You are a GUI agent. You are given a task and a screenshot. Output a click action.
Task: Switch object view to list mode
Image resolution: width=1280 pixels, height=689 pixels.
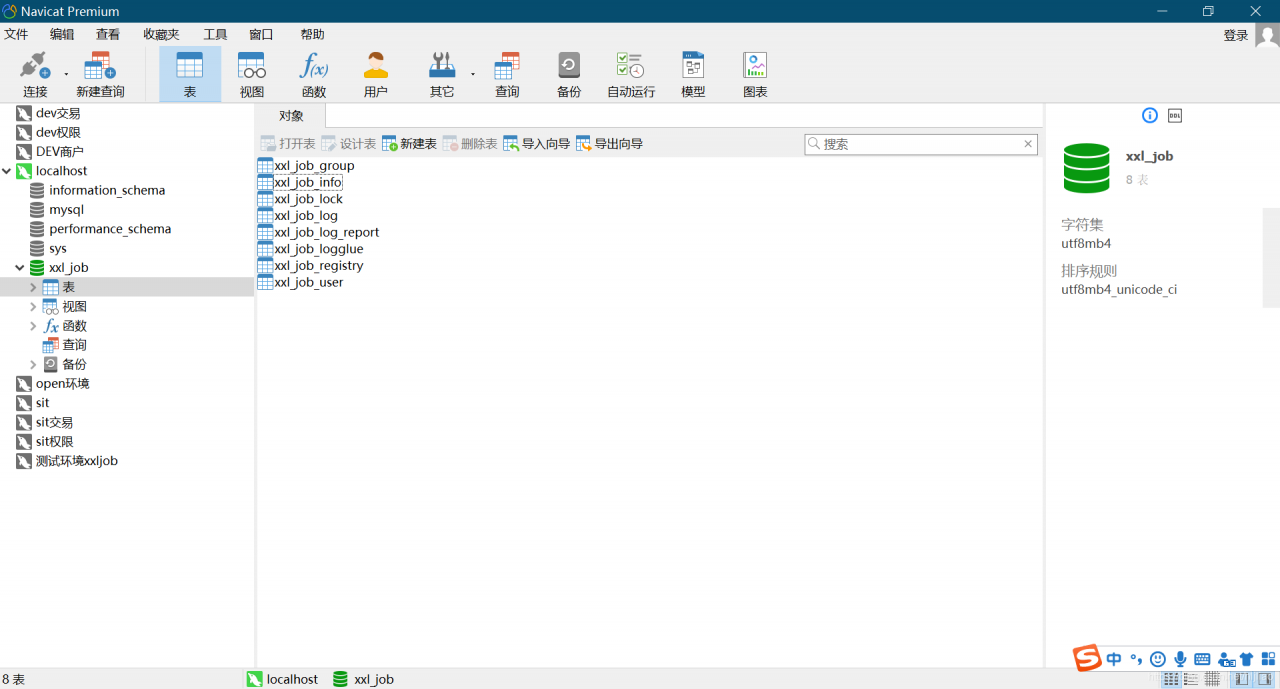[1171, 679]
